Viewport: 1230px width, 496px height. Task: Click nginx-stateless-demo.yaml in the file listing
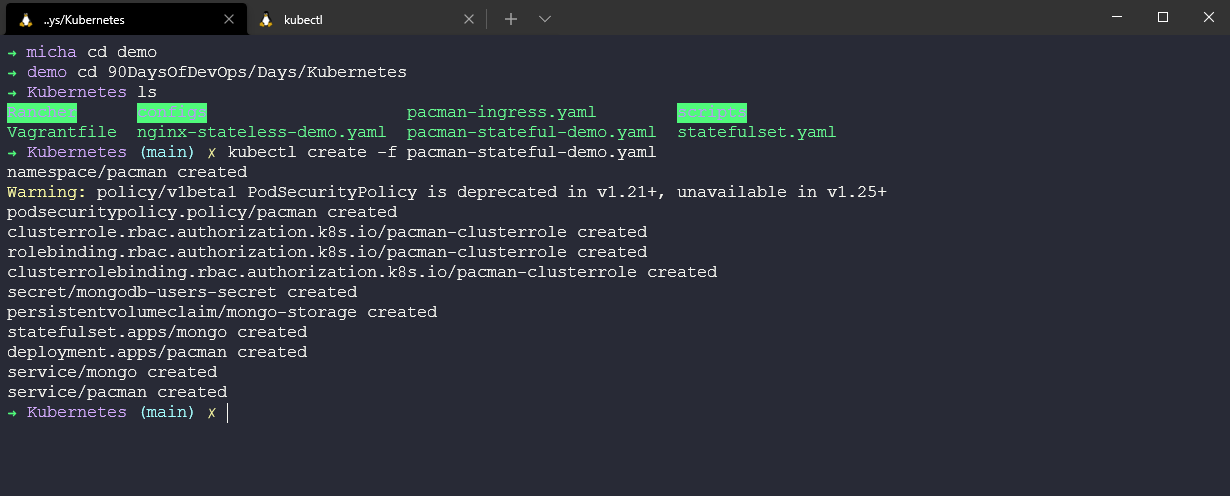pyautogui.click(x=261, y=132)
